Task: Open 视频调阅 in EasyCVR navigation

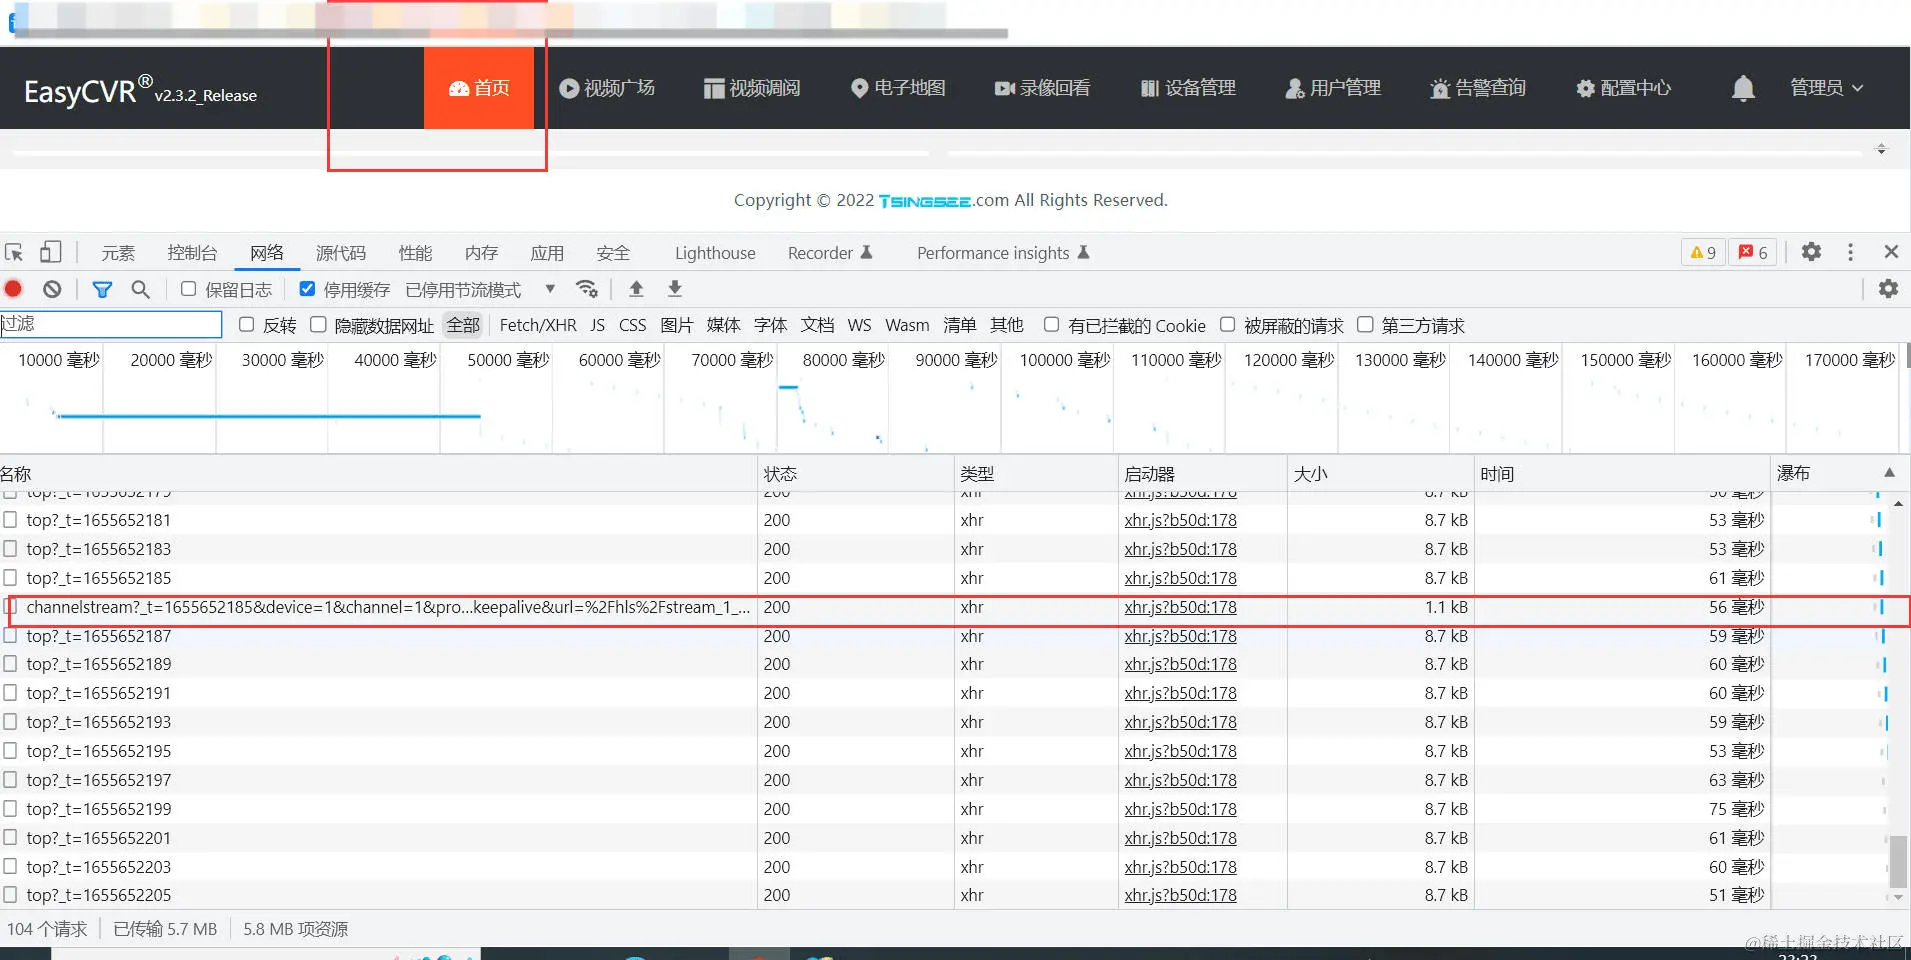Action: [x=752, y=88]
